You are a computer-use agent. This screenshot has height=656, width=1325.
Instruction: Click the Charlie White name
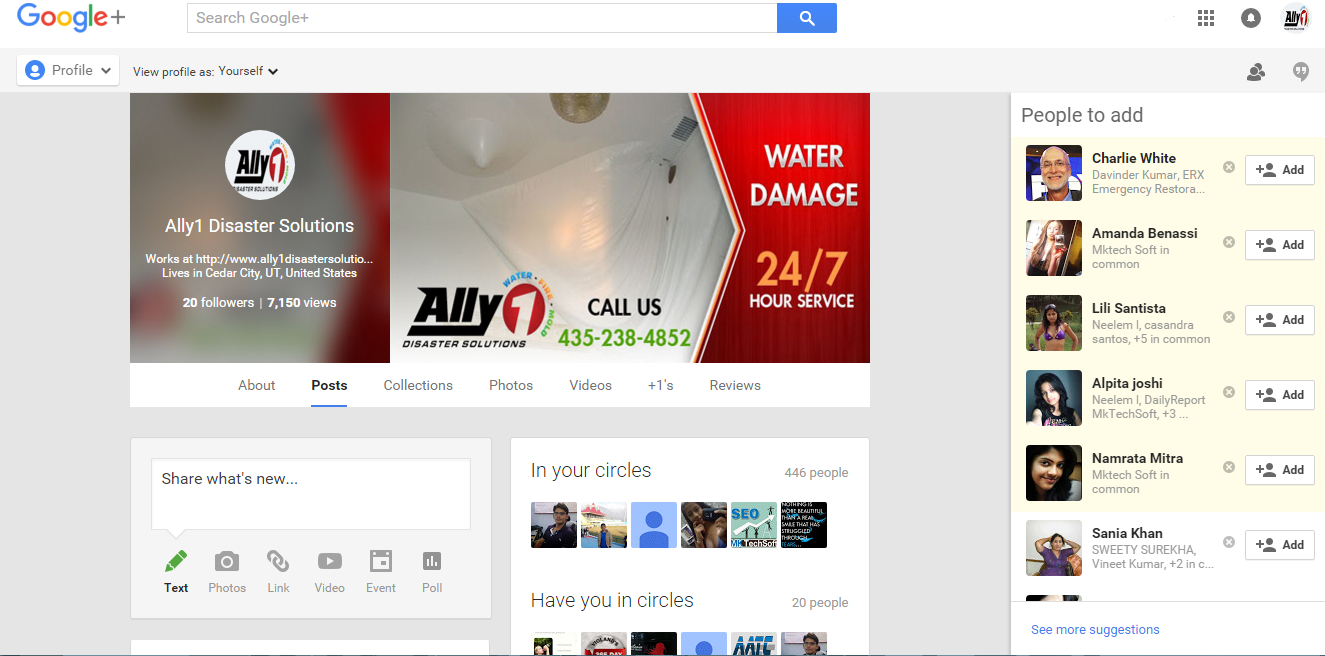tap(1134, 158)
